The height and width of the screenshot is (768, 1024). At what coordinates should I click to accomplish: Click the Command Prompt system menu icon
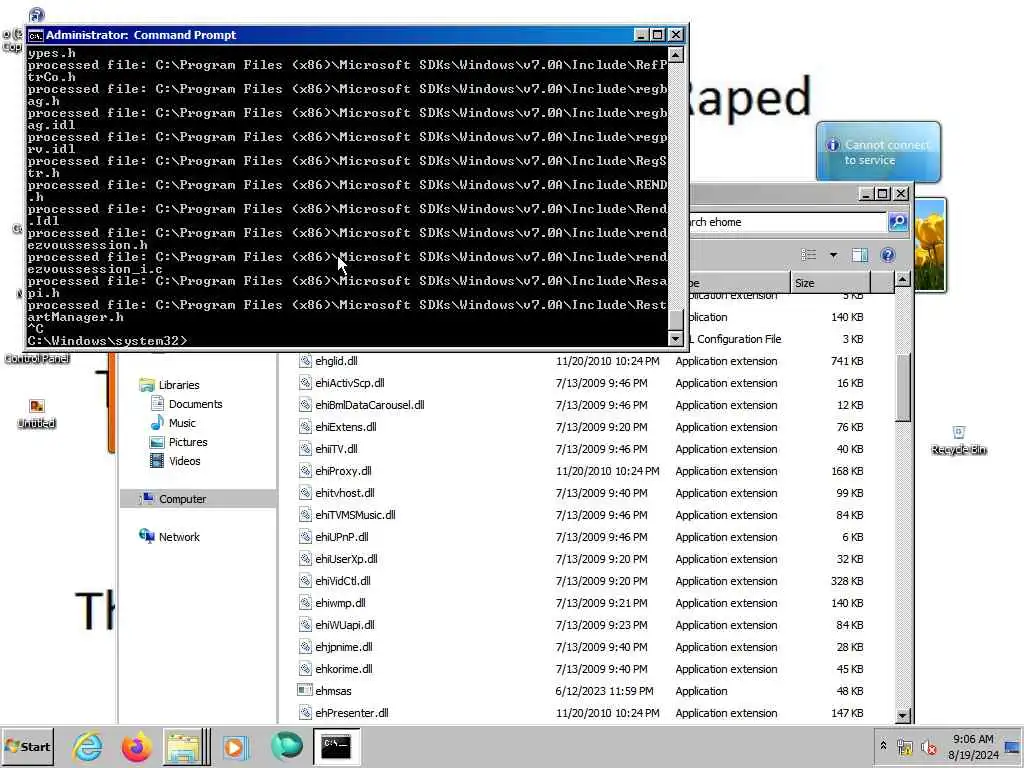tap(35, 35)
